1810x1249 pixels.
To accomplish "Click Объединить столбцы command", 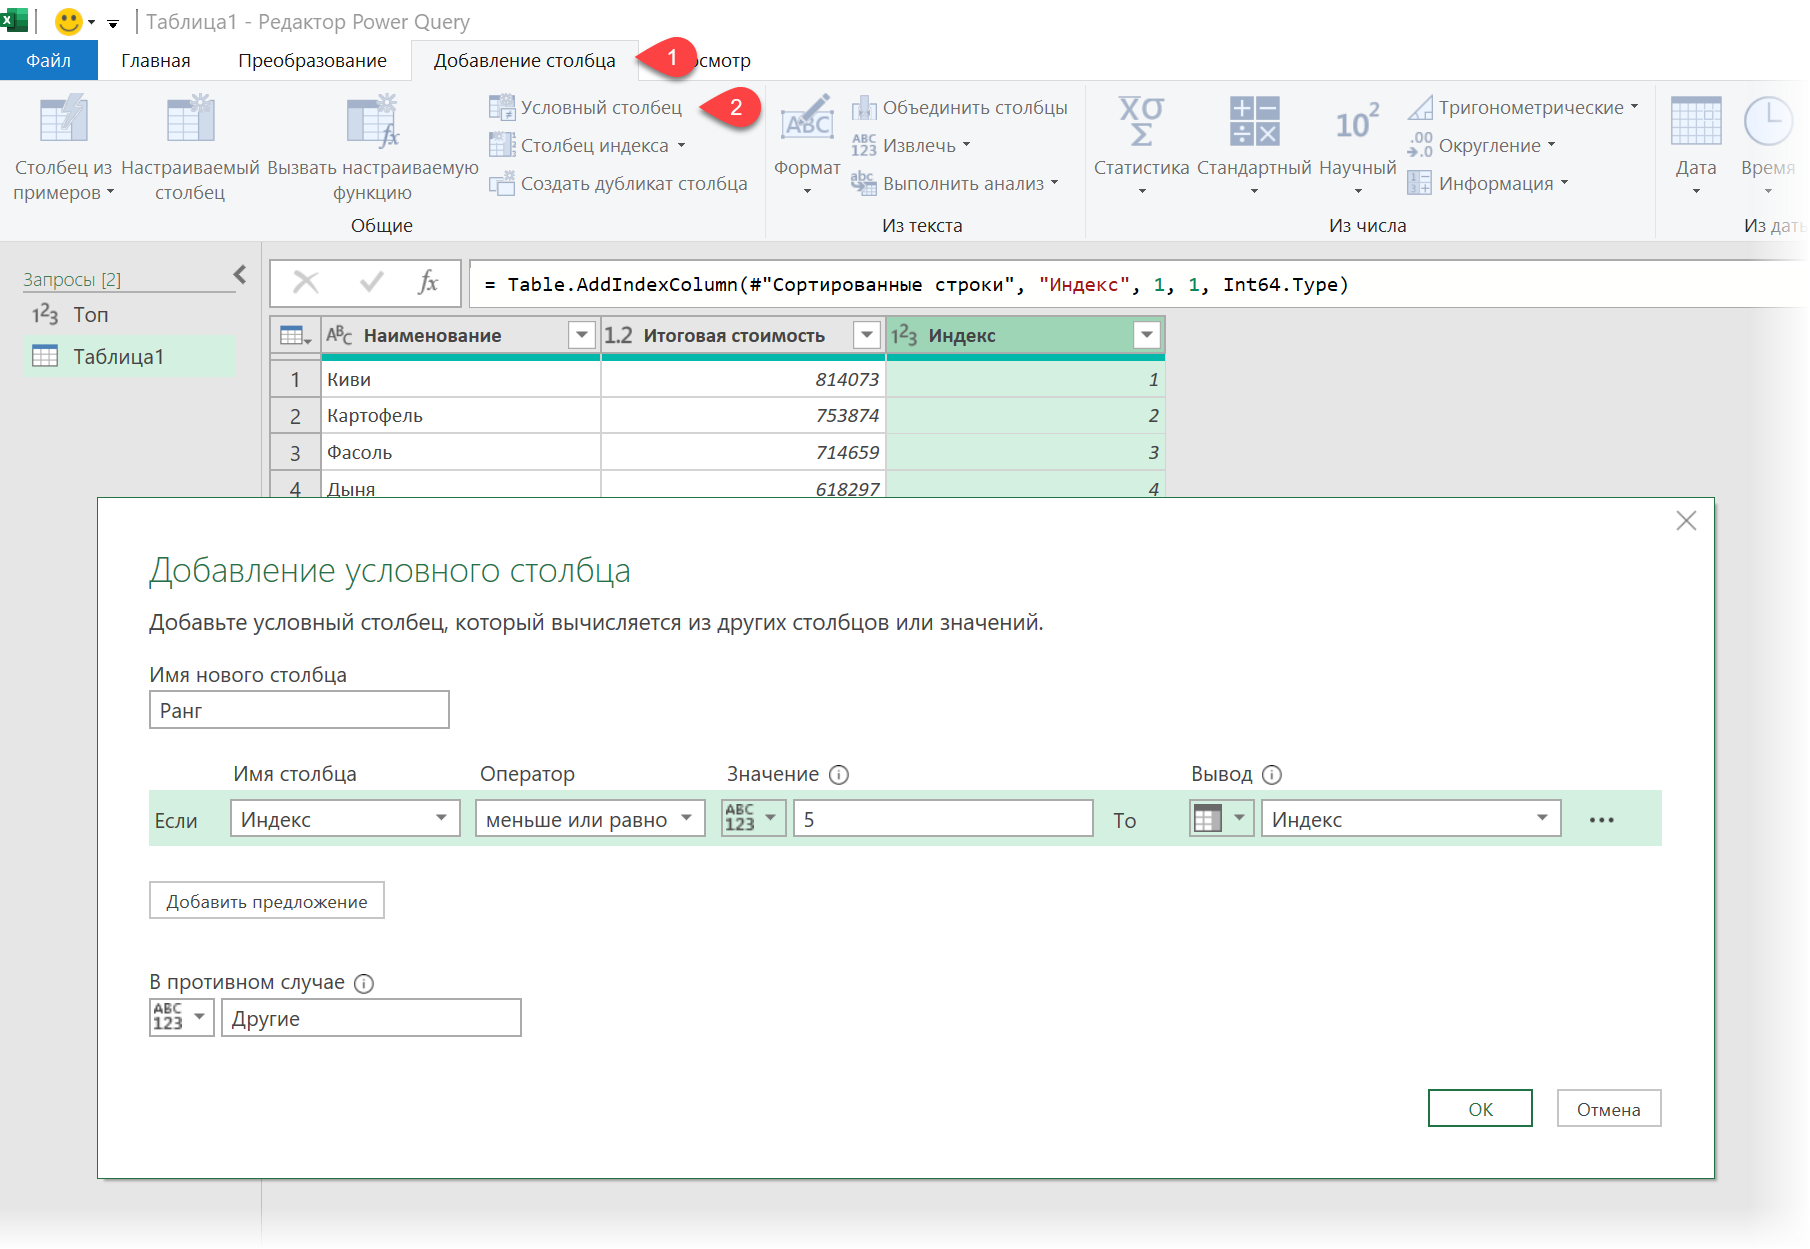I will [x=959, y=107].
